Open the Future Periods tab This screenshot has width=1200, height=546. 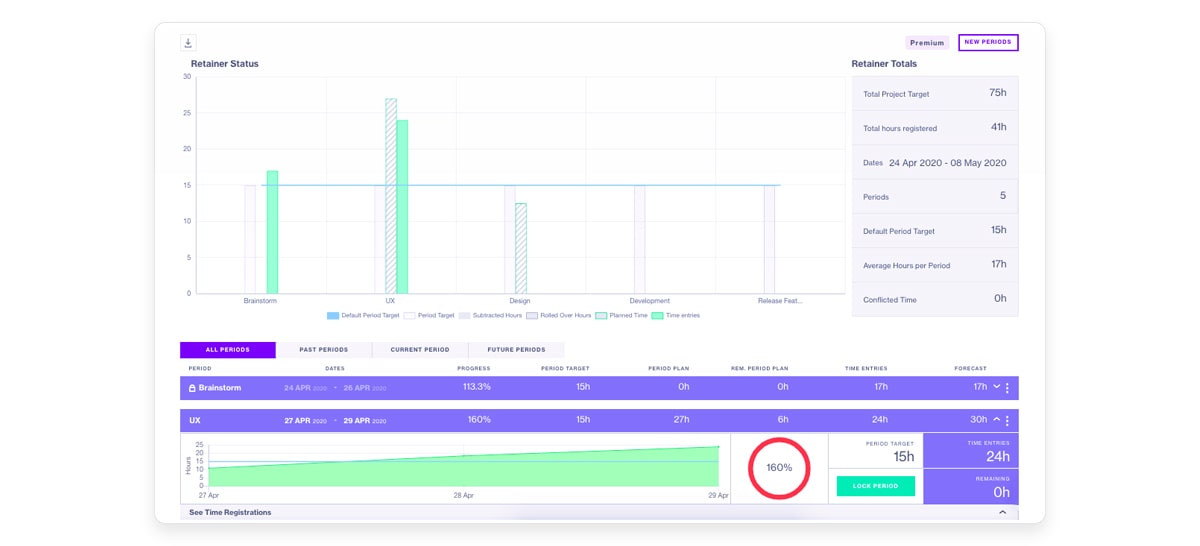click(516, 350)
